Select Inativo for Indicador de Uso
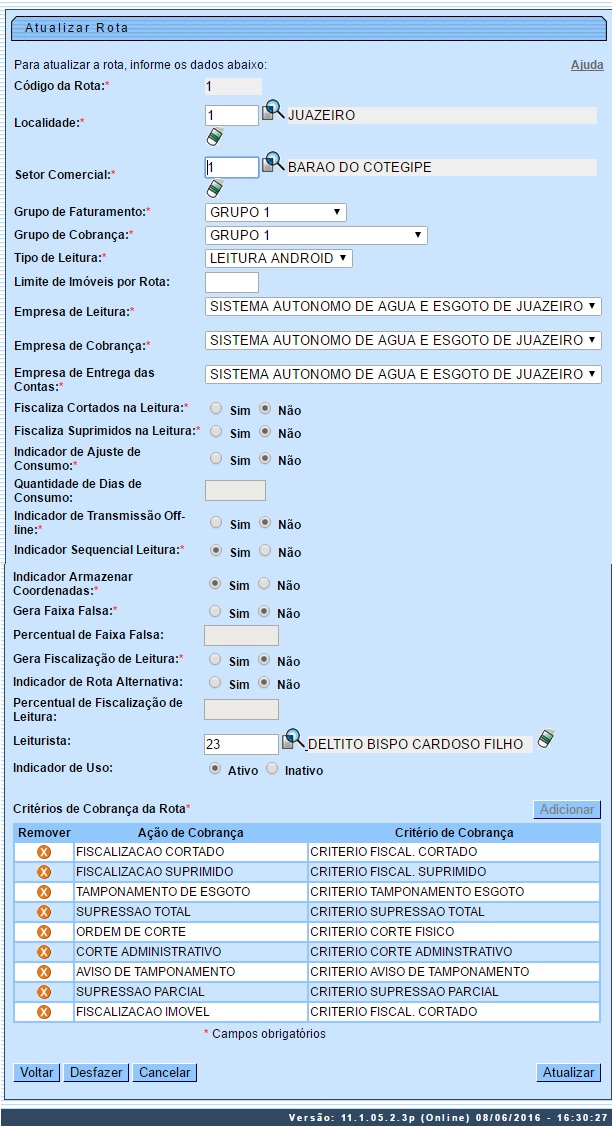The height and width of the screenshot is (1126, 612). [272, 768]
